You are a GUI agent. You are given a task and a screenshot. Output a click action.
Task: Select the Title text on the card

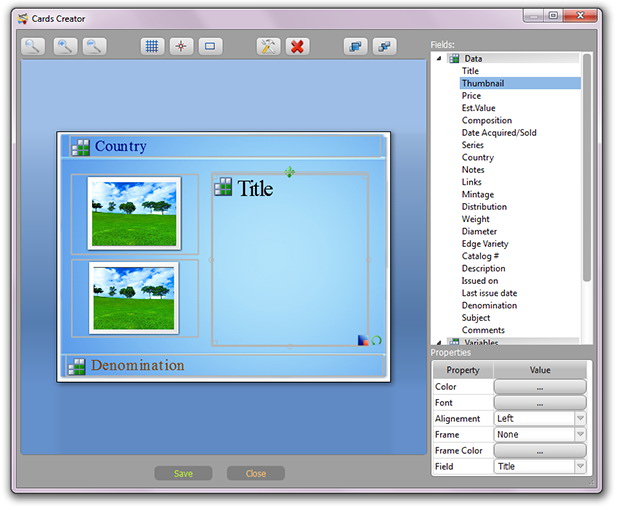(x=255, y=188)
